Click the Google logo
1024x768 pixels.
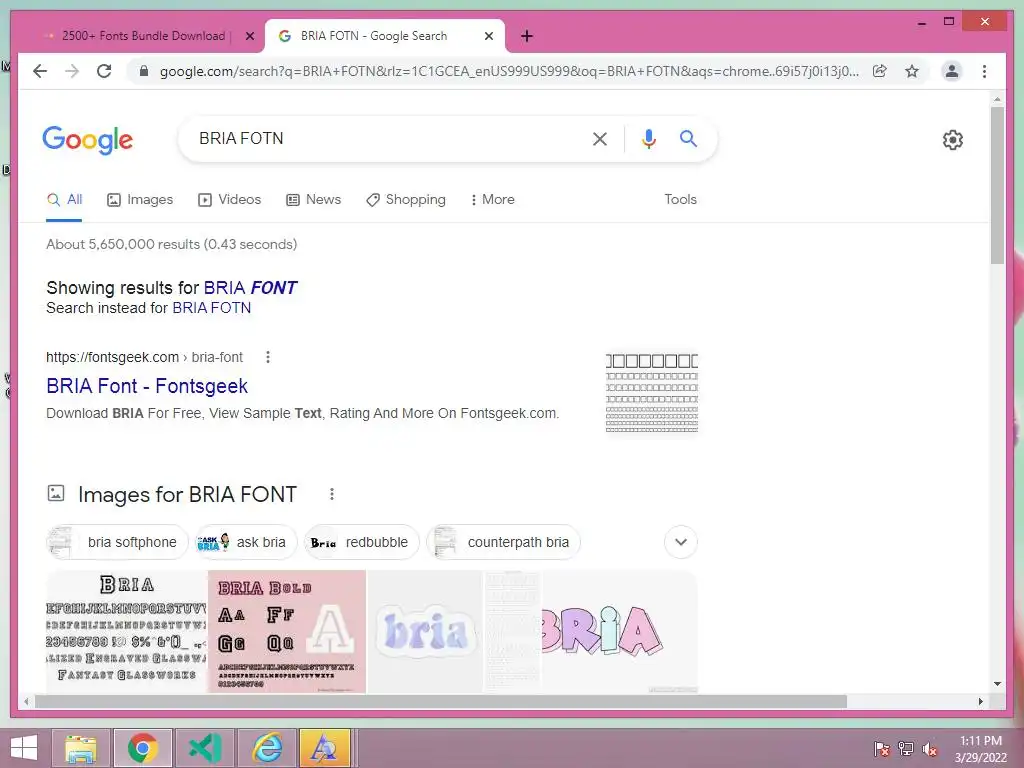[88, 140]
